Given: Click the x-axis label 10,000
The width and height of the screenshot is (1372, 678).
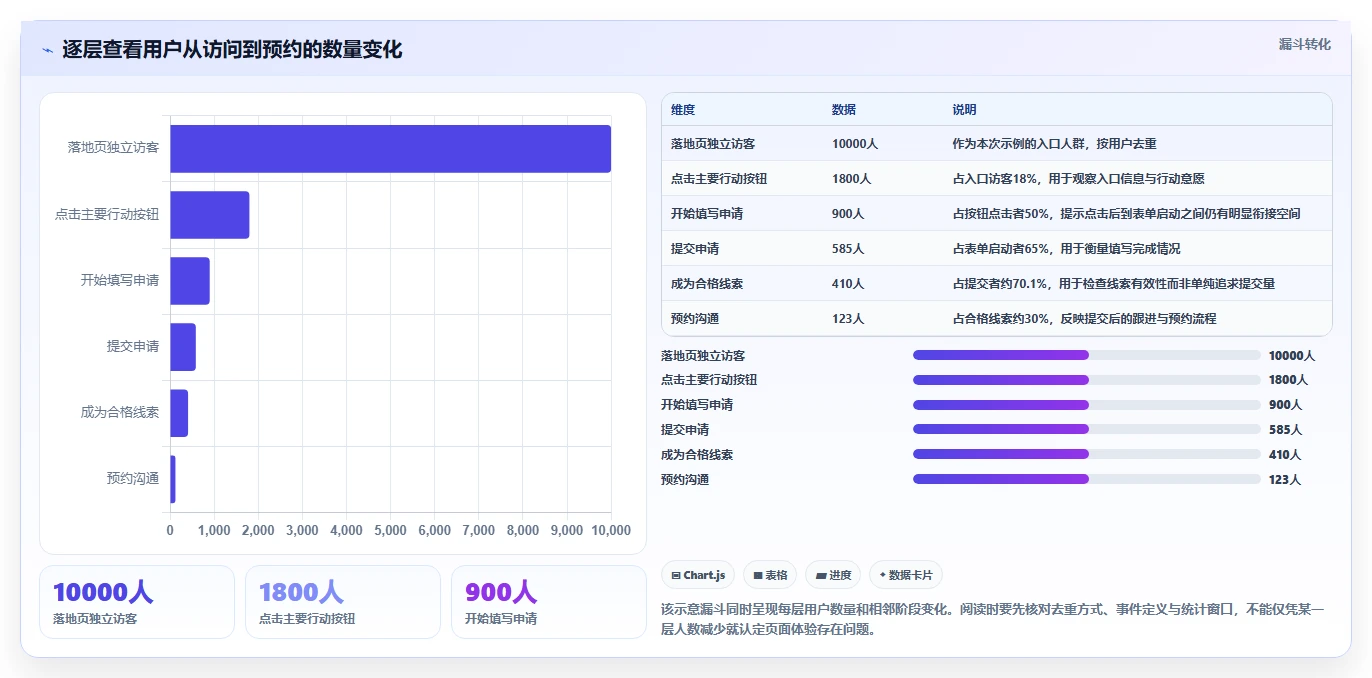Looking at the screenshot, I should tap(610, 530).
